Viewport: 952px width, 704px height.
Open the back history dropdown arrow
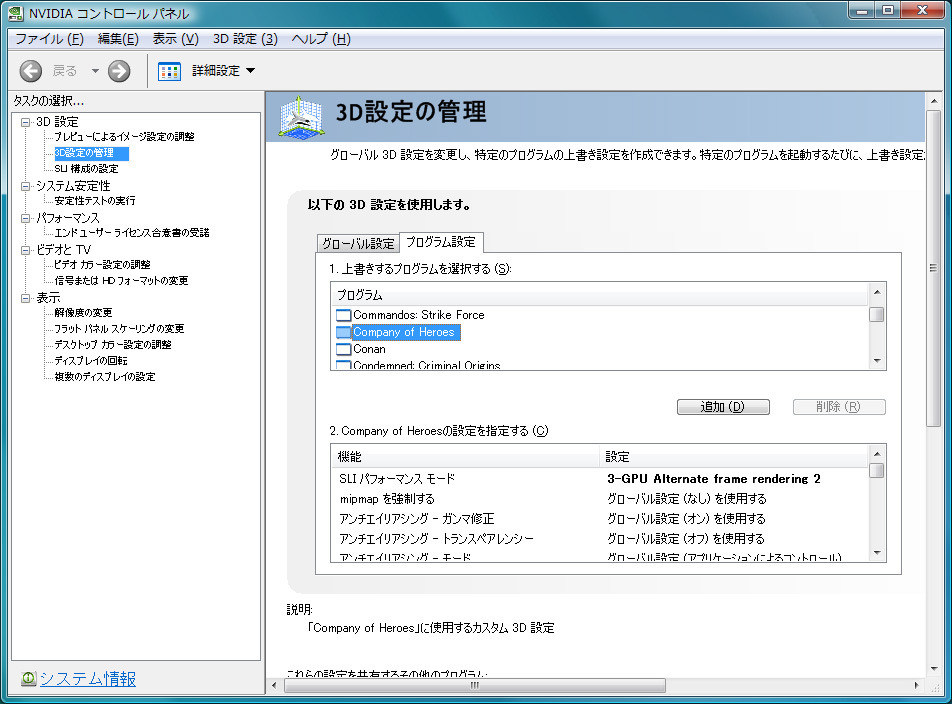95,71
